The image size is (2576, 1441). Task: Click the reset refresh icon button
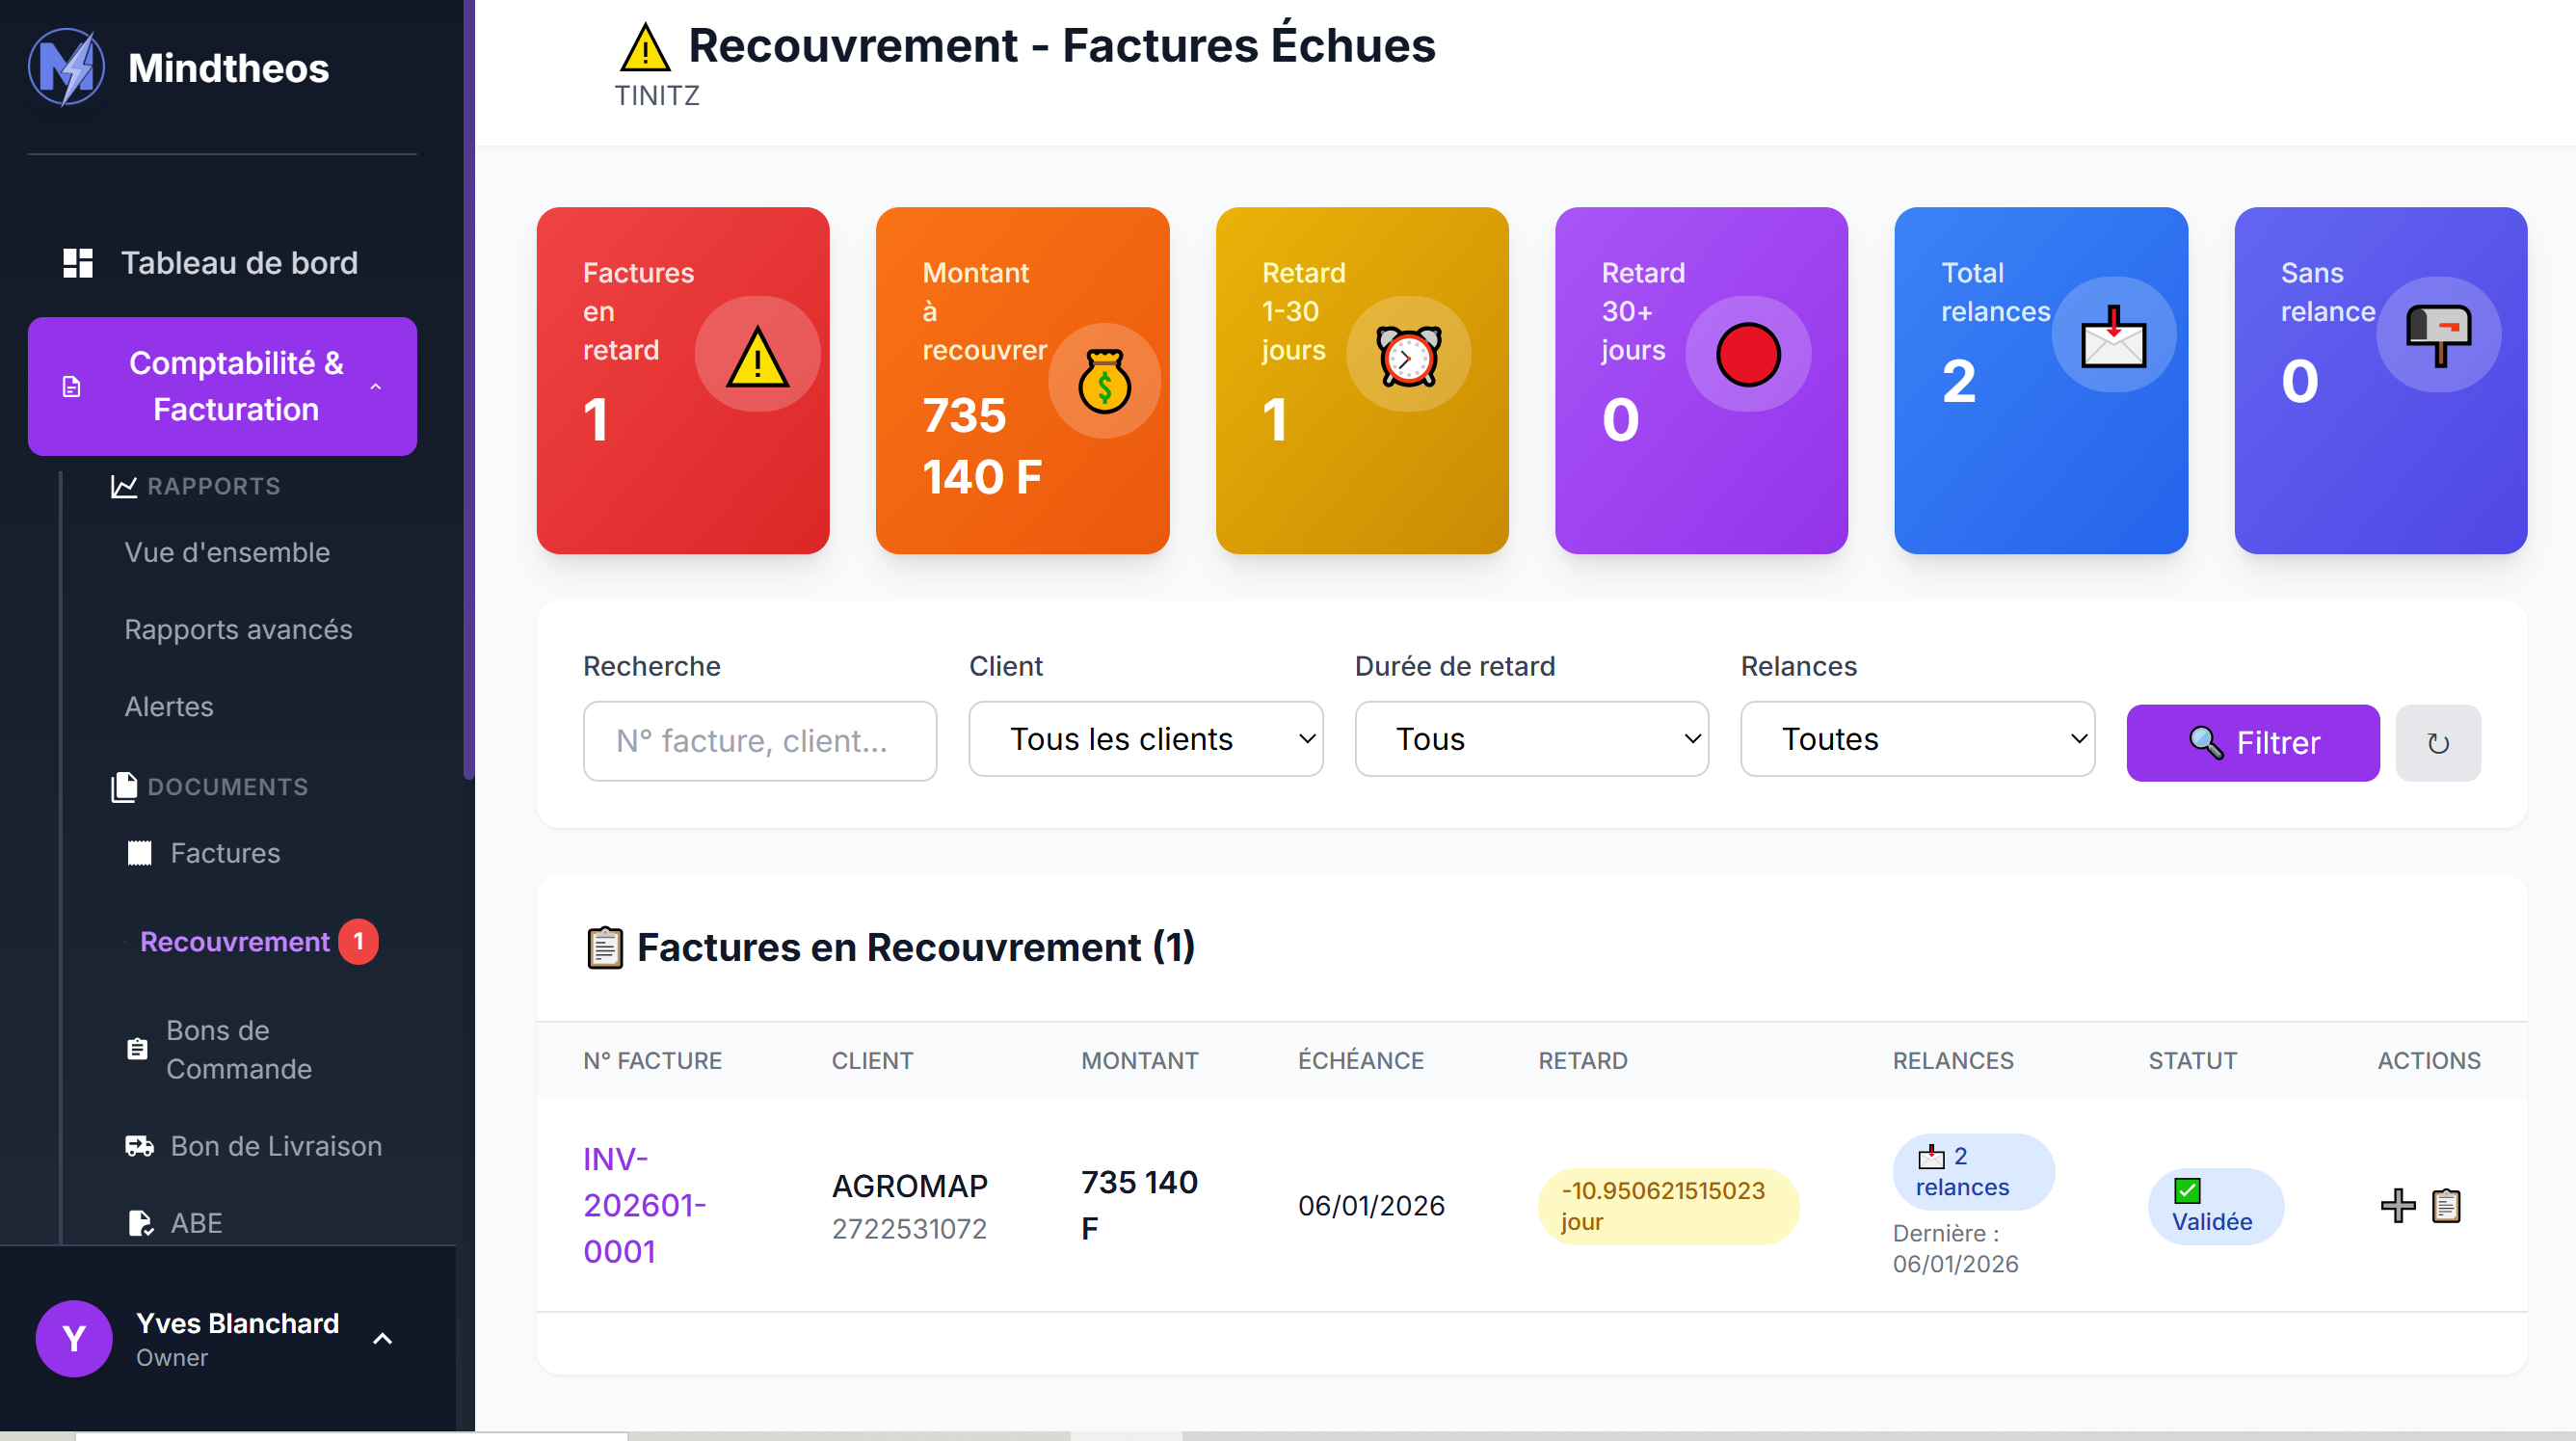tap(2437, 743)
